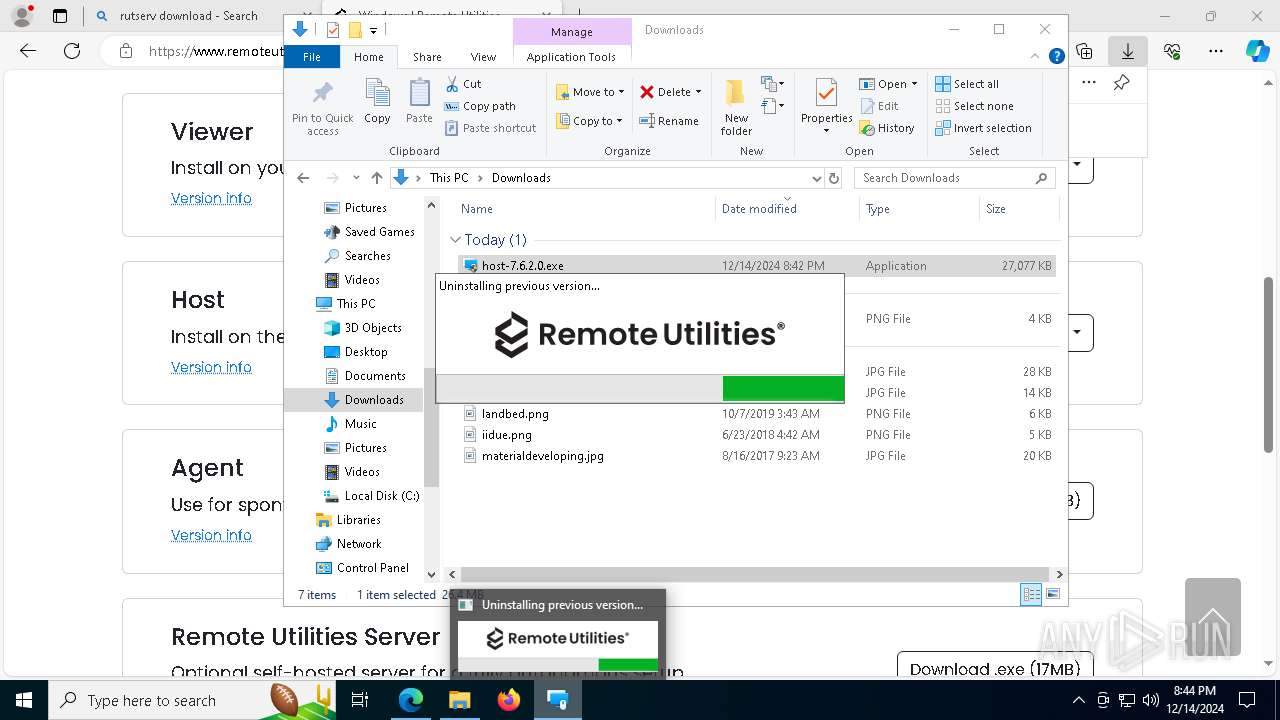Image resolution: width=1280 pixels, height=720 pixels.
Task: Click Copy path in ribbon
Action: tap(480, 106)
